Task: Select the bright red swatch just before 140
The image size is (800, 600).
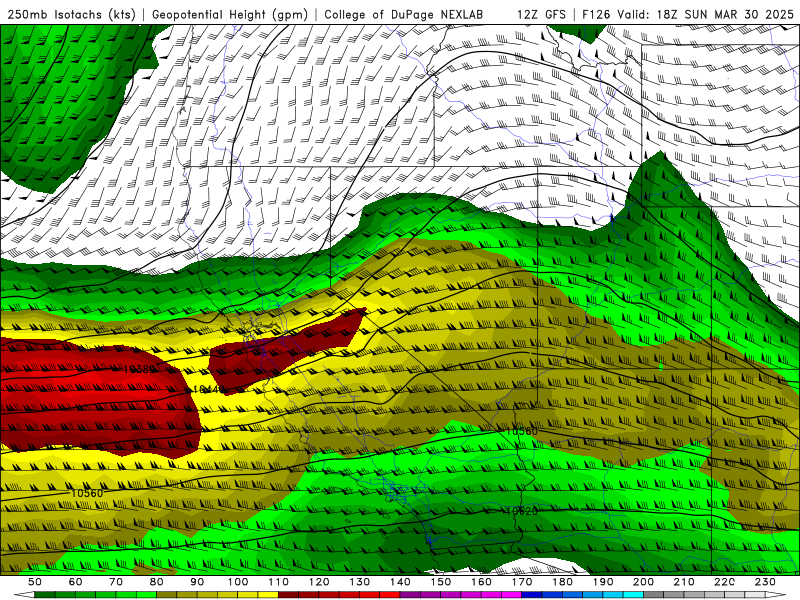Action: coord(390,595)
